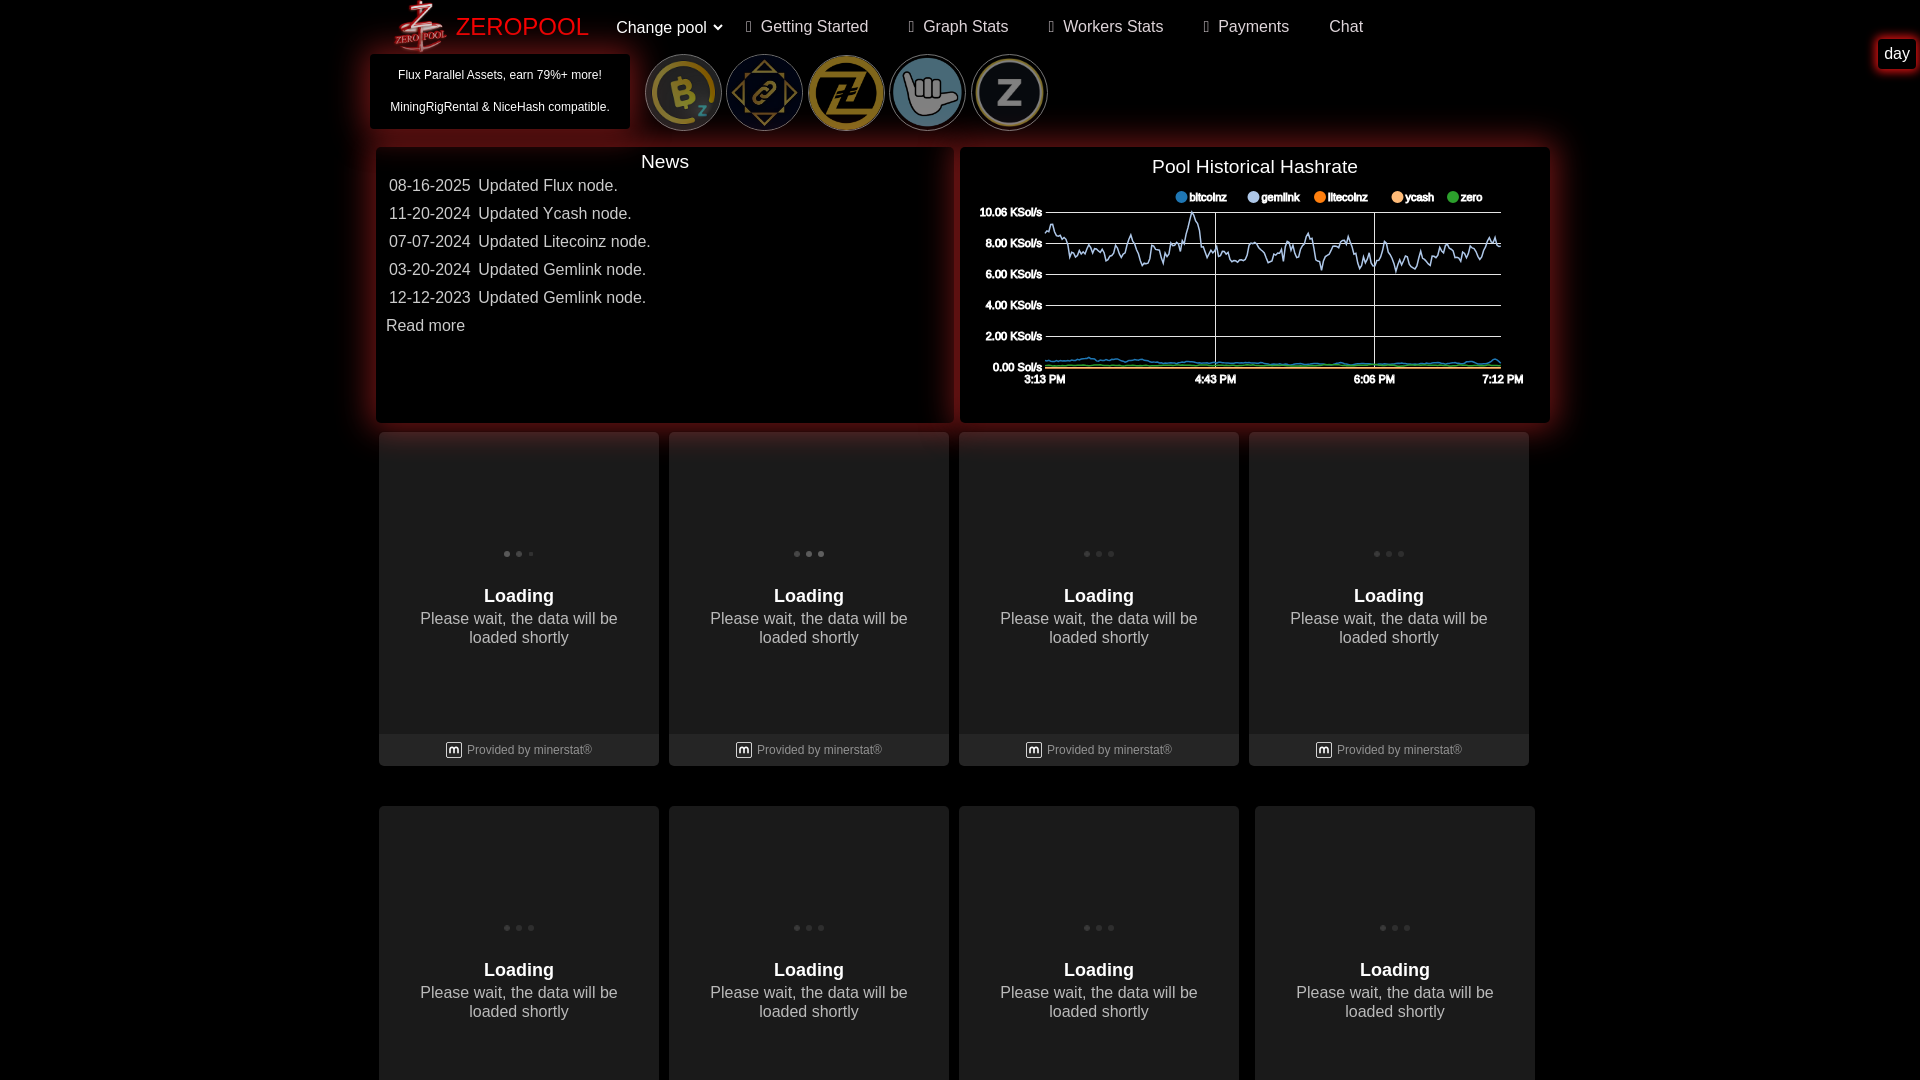Click minerstat logo in third top-row widget
This screenshot has height=1080, width=1920.
point(1034,750)
